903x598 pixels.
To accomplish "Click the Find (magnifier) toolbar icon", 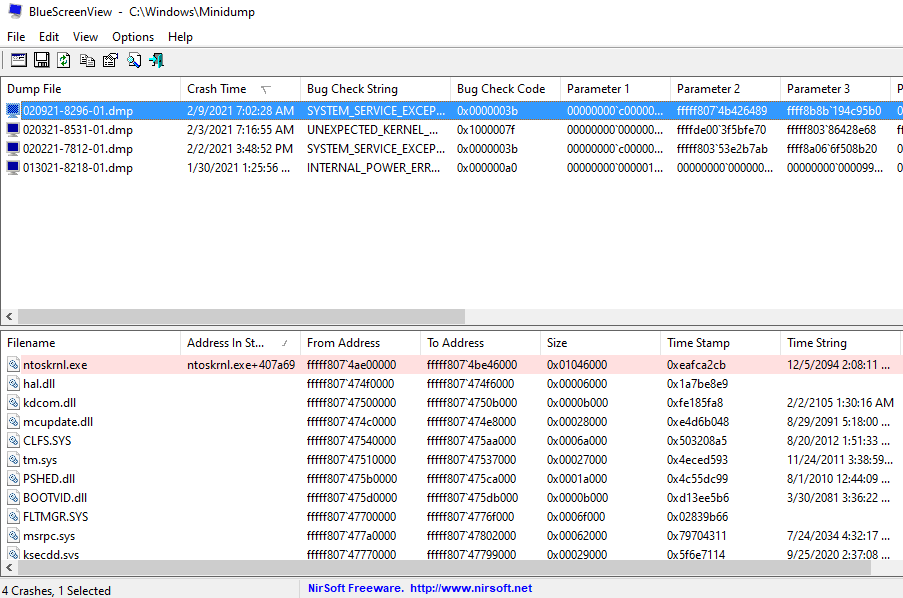I will click(x=134, y=60).
